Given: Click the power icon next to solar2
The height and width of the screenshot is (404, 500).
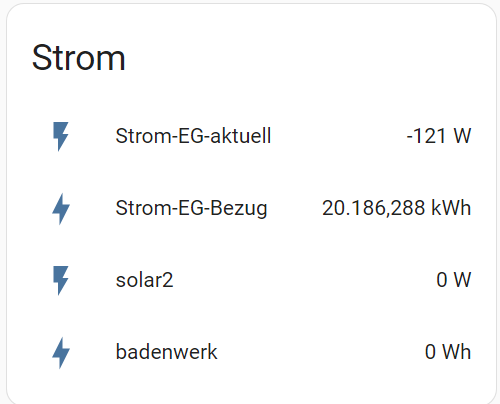Looking at the screenshot, I should (61, 280).
